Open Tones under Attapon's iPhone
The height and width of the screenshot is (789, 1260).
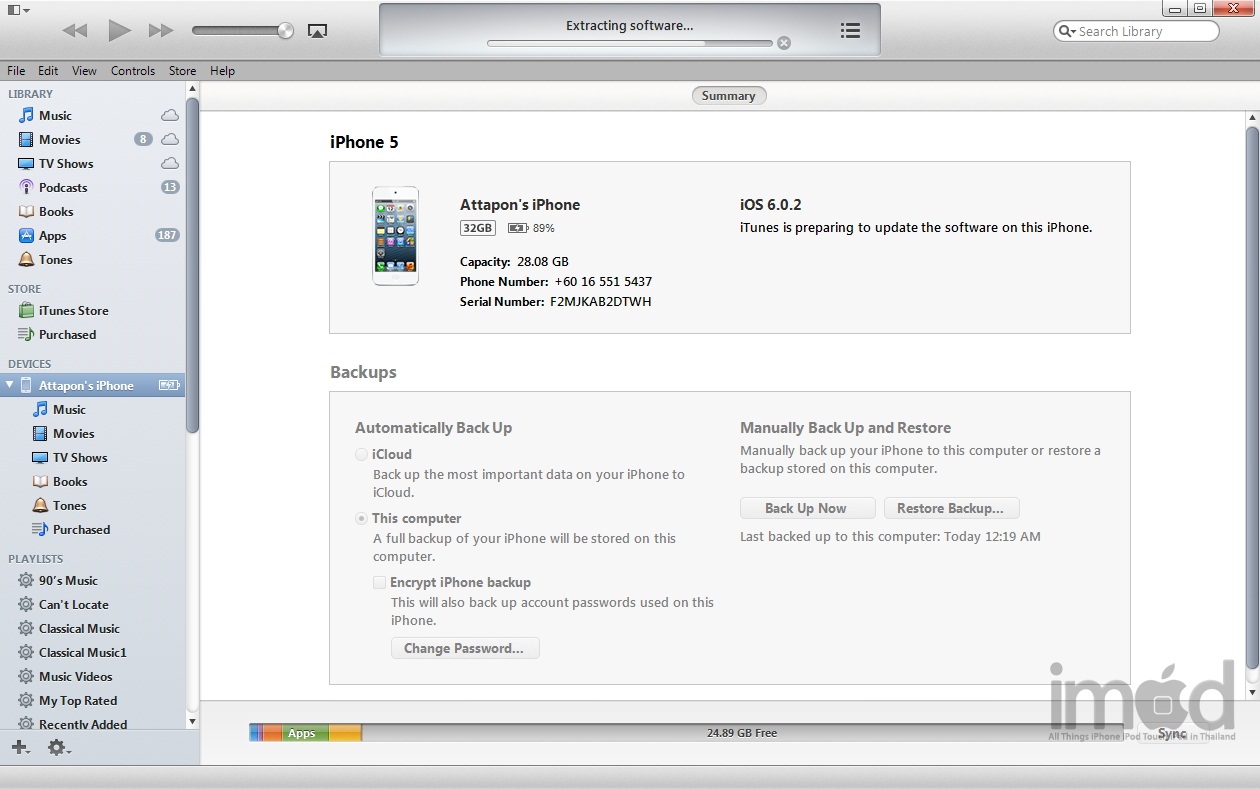coord(69,505)
